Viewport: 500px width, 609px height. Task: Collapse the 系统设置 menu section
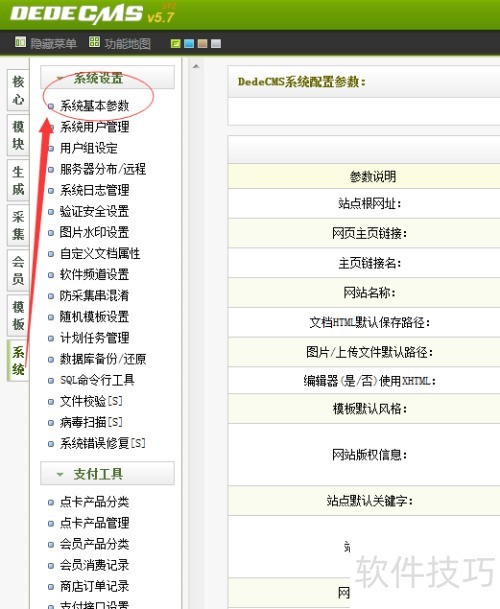tap(107, 78)
